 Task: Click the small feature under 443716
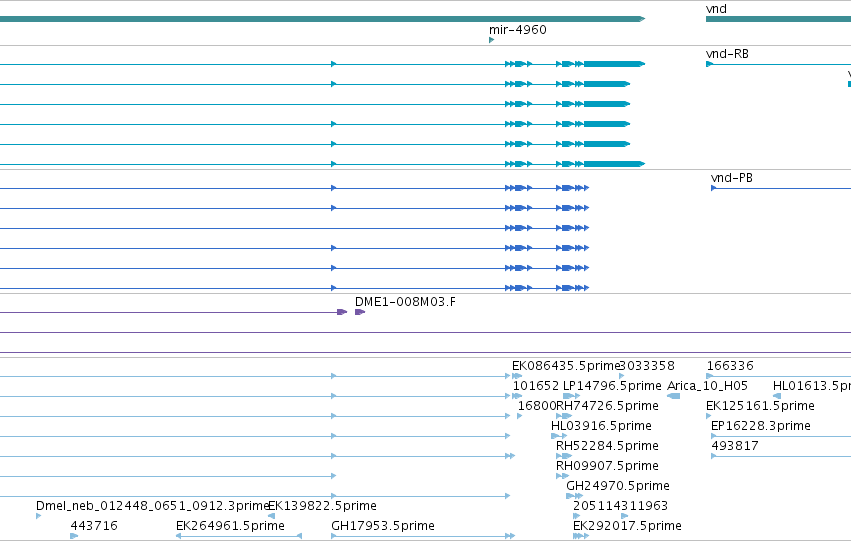click(74, 536)
